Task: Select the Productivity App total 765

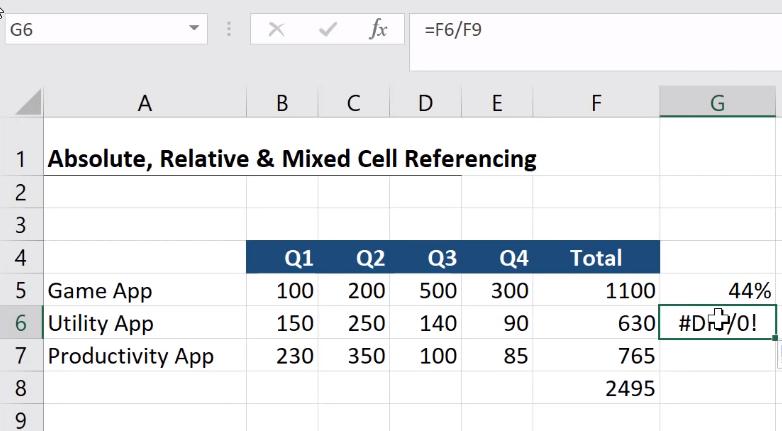Action: click(596, 356)
